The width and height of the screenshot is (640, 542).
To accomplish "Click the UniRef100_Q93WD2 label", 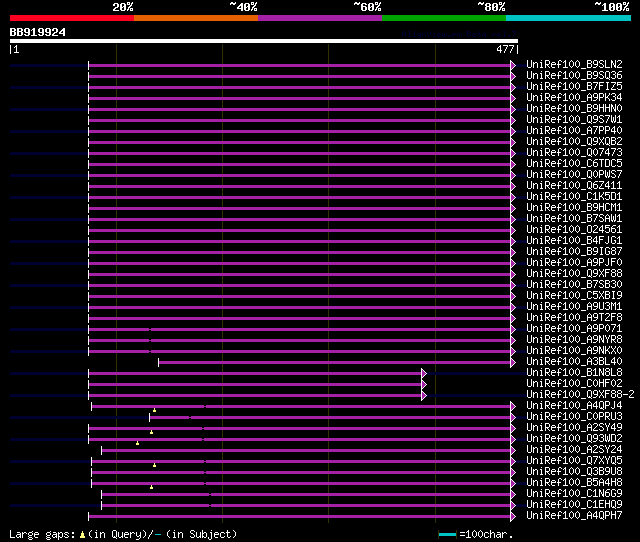I will 574,439.
